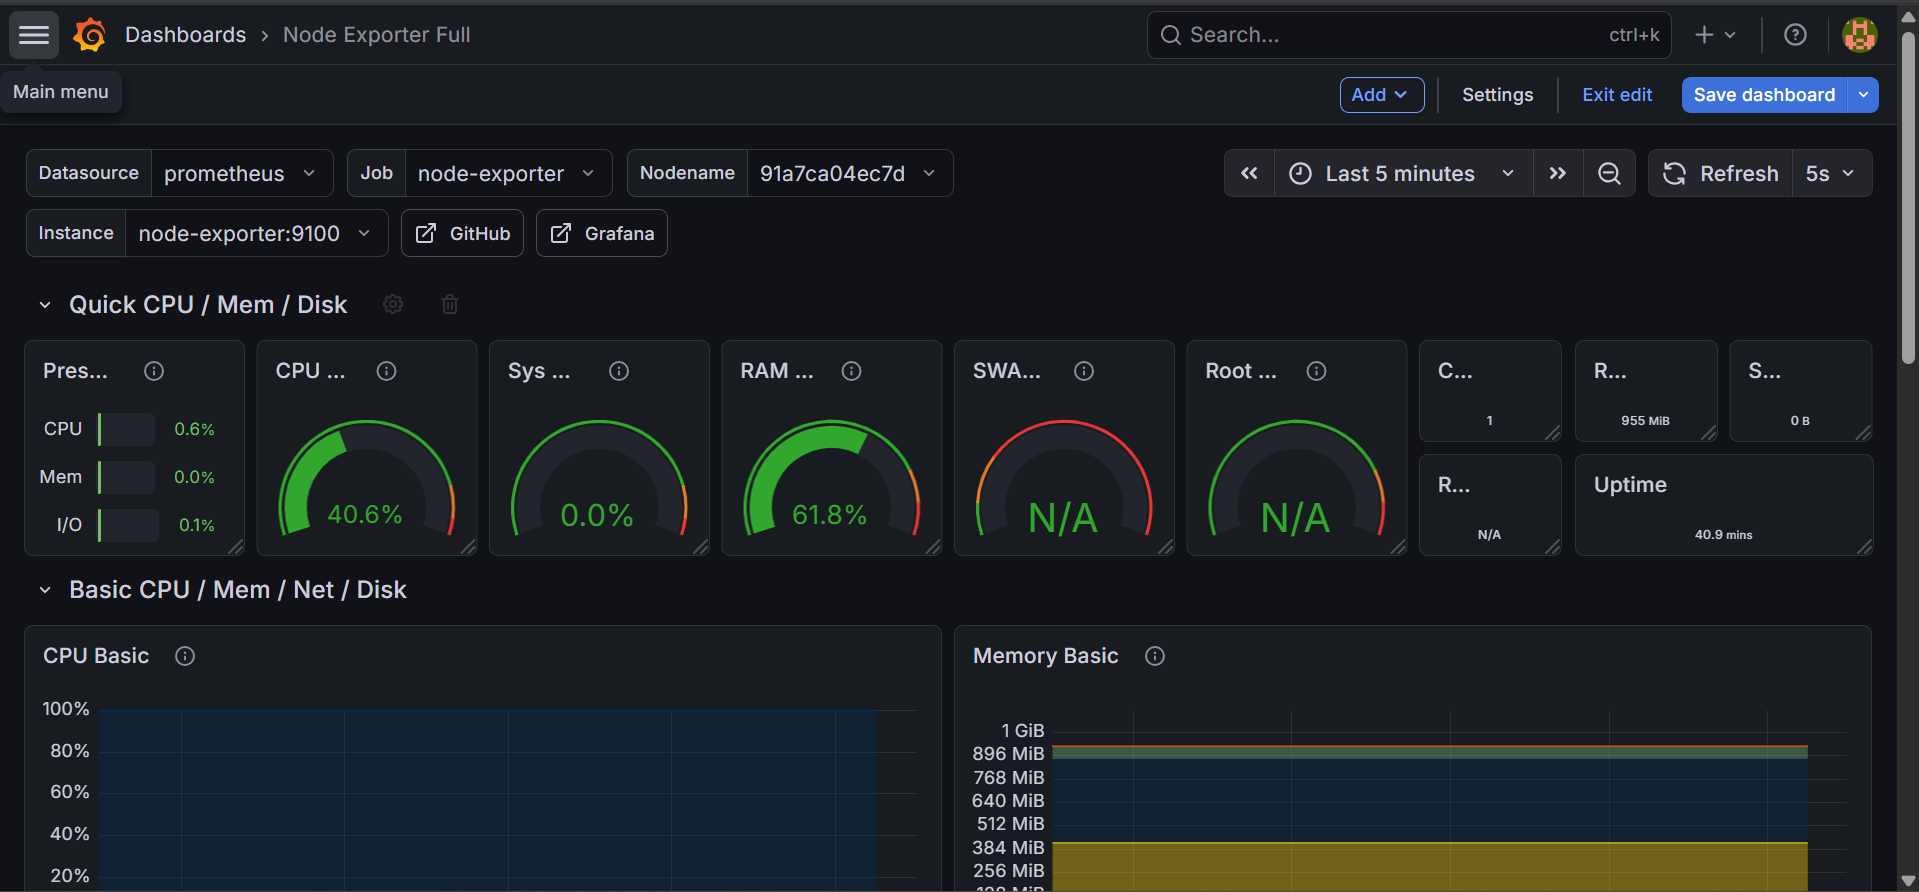This screenshot has height=892, width=1919.
Task: Open the Grafana link
Action: [602, 233]
